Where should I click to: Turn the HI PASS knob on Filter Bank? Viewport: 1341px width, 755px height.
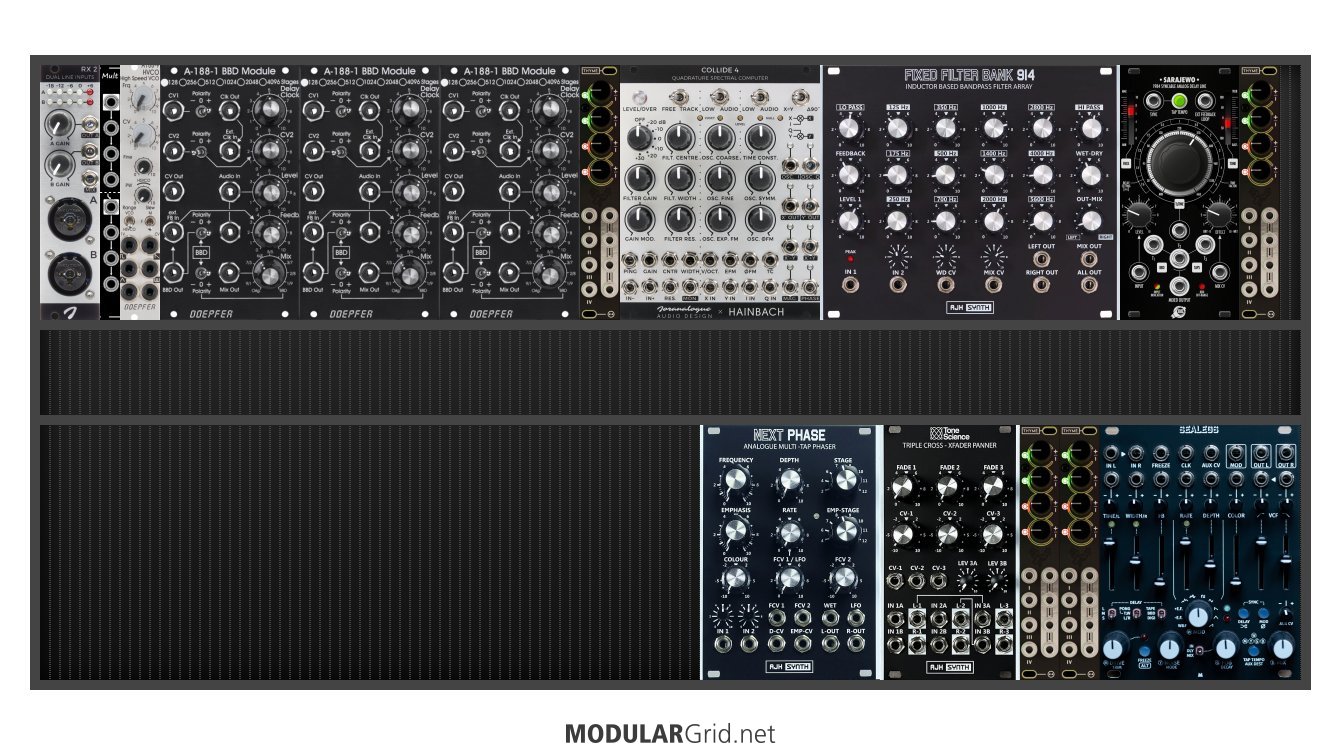coord(1090,127)
